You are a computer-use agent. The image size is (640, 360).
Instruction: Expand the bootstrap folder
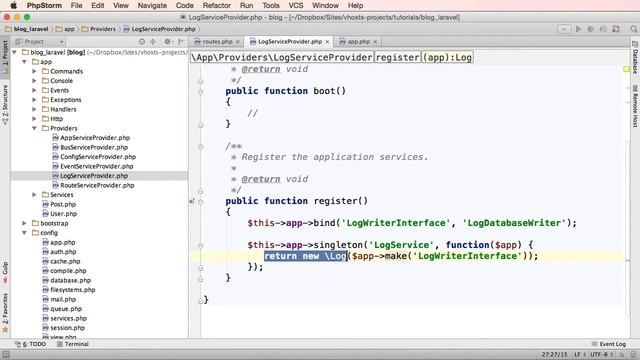click(24, 223)
